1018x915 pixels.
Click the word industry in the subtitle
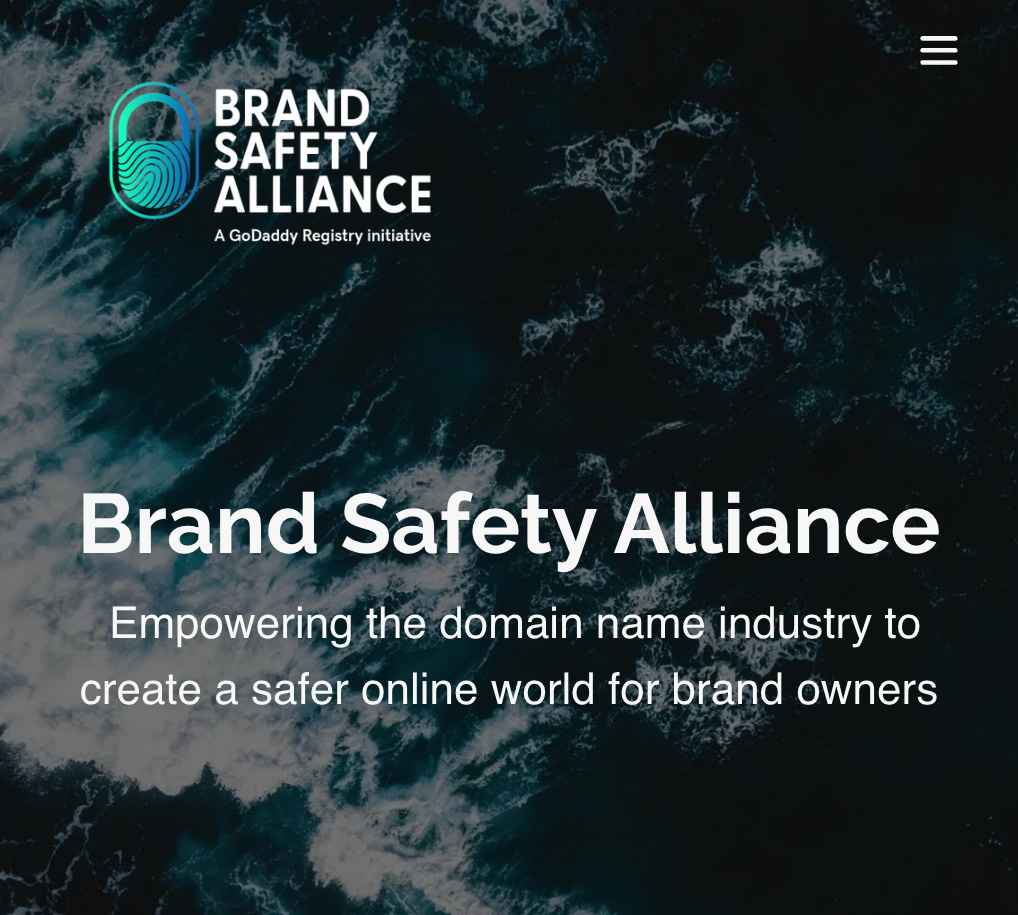[795, 625]
